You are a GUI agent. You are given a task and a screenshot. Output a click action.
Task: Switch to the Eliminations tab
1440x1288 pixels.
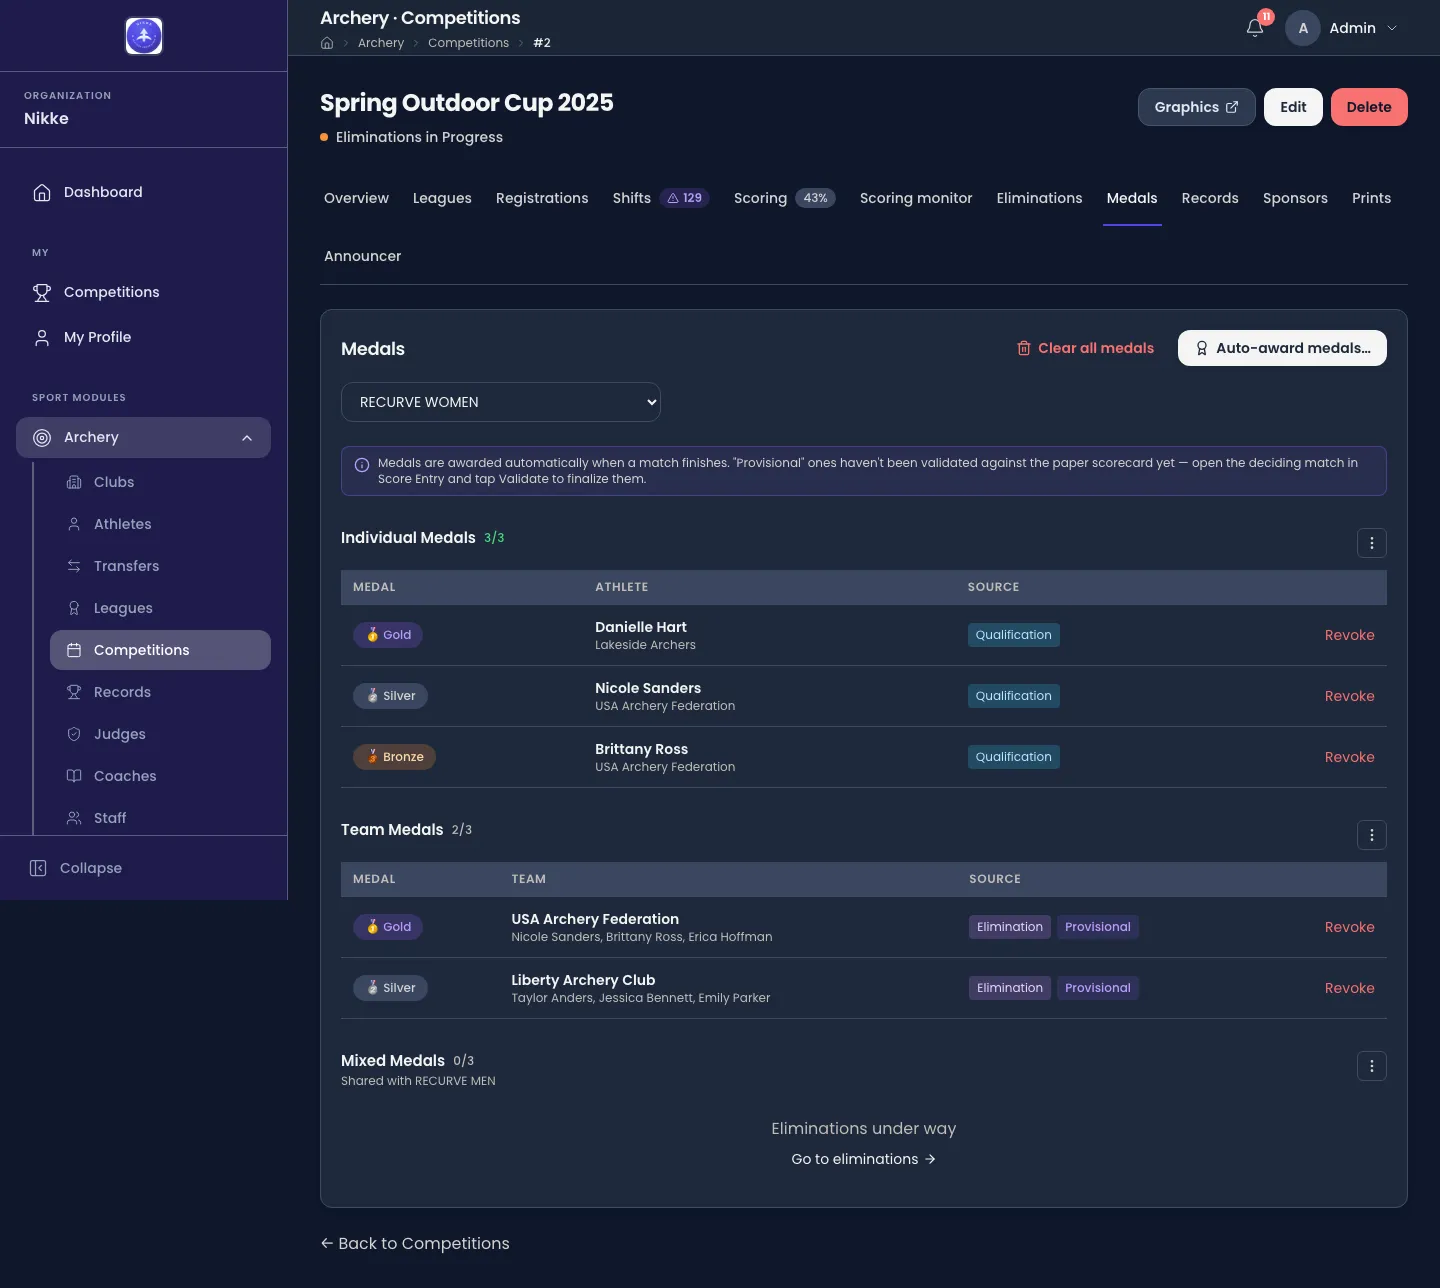[1039, 198]
